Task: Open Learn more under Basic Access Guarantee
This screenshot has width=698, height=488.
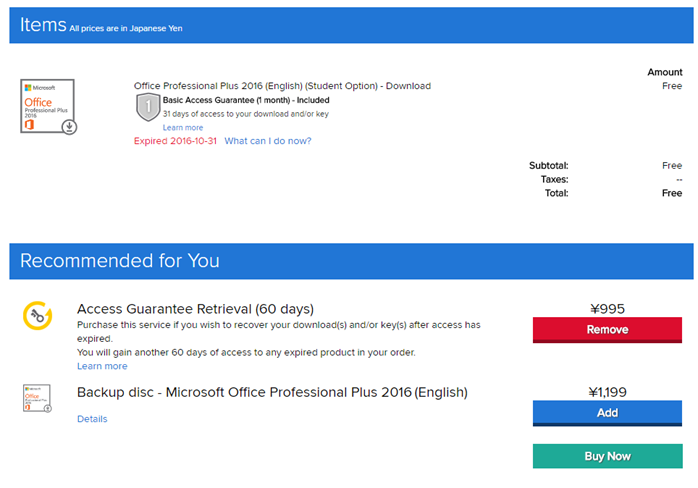Action: pos(183,128)
